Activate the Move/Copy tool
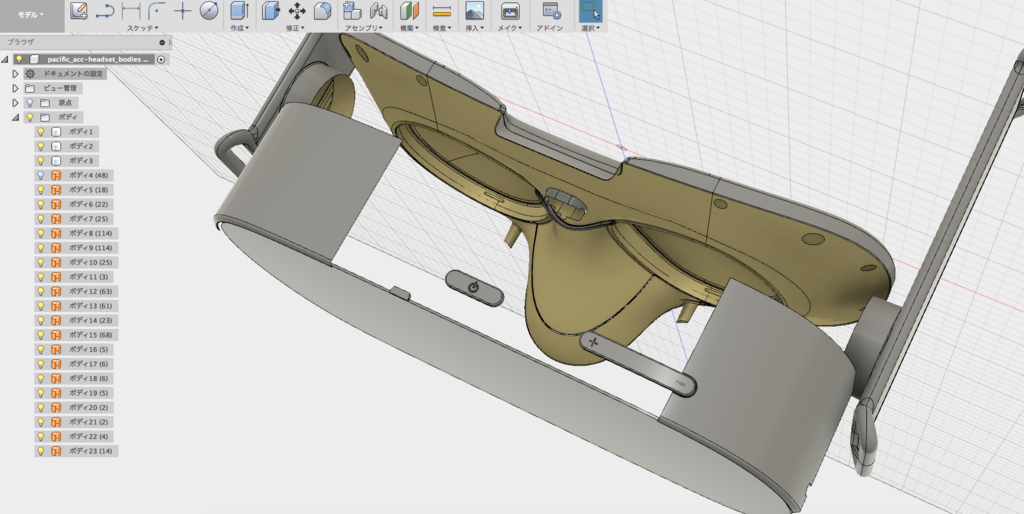The width and height of the screenshot is (1024, 514). (297, 10)
